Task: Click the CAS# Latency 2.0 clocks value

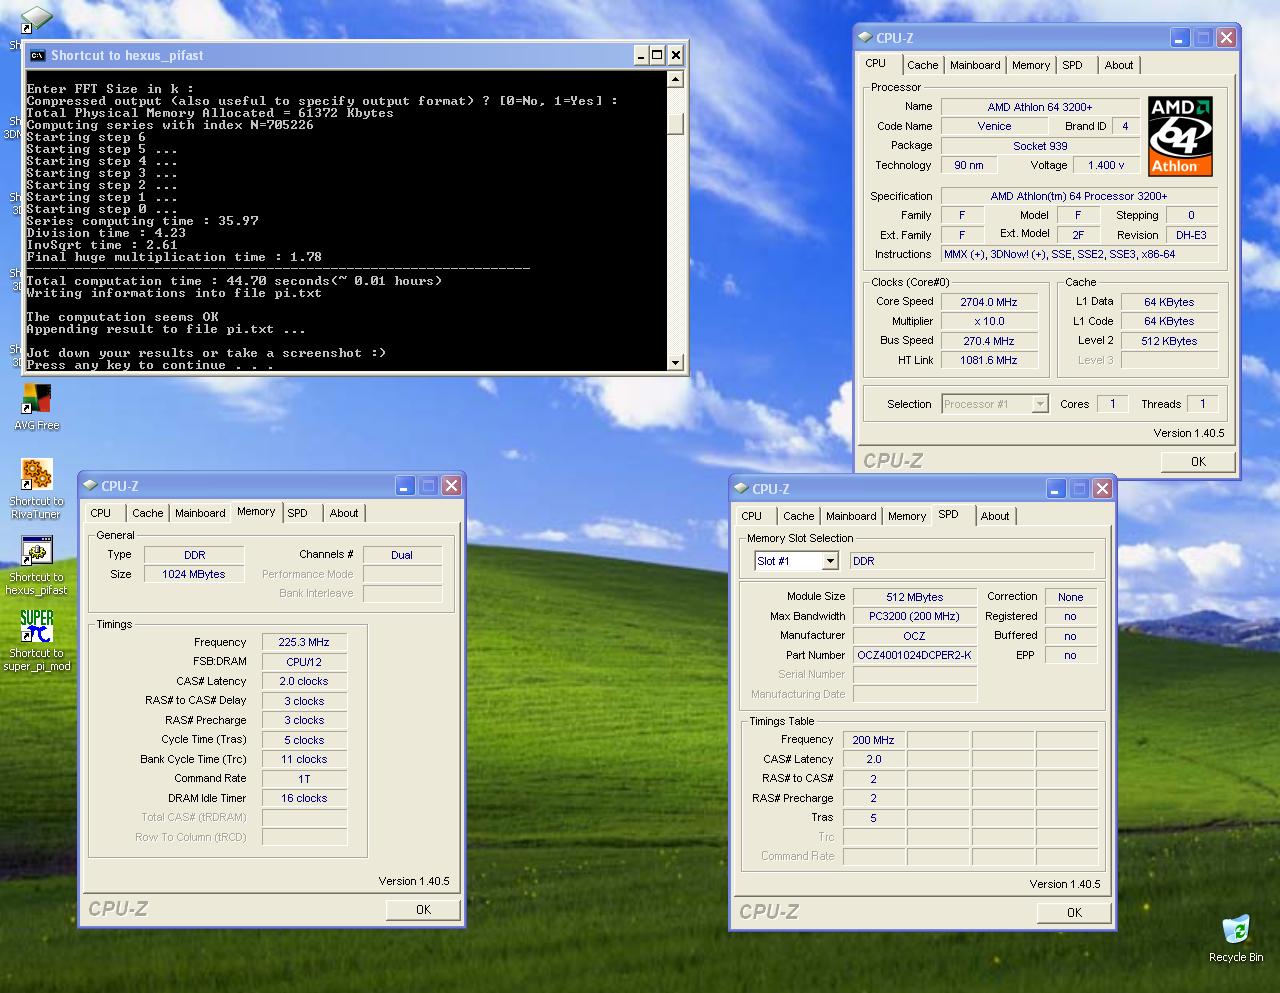Action: click(303, 682)
